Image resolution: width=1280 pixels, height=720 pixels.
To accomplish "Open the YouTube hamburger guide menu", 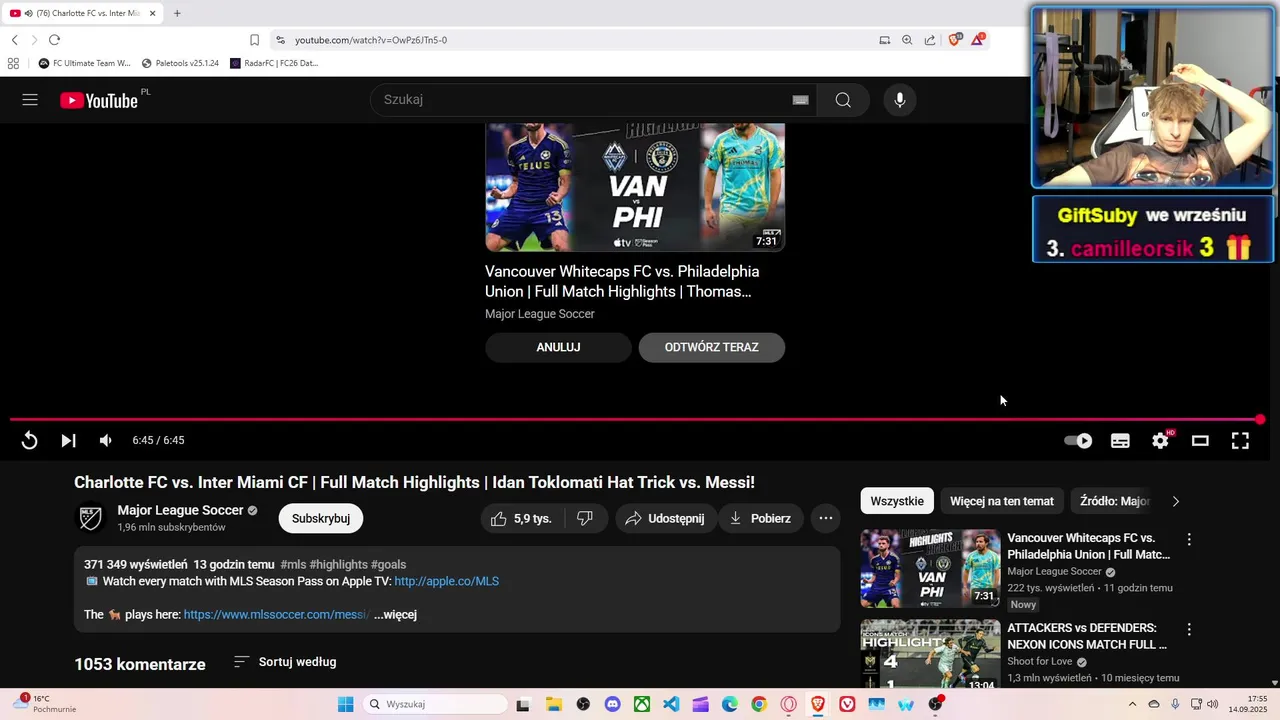I will 30,100.
